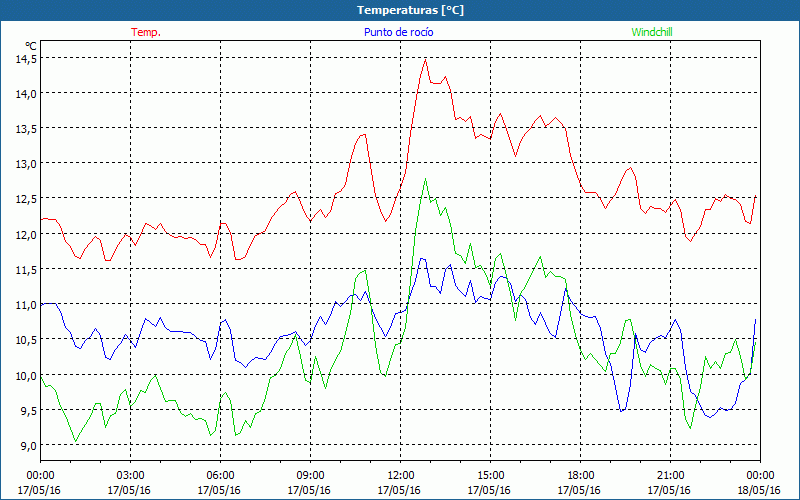Click the 11,5 y-axis value
Image resolution: width=800 pixels, height=500 pixels.
tap(27, 270)
